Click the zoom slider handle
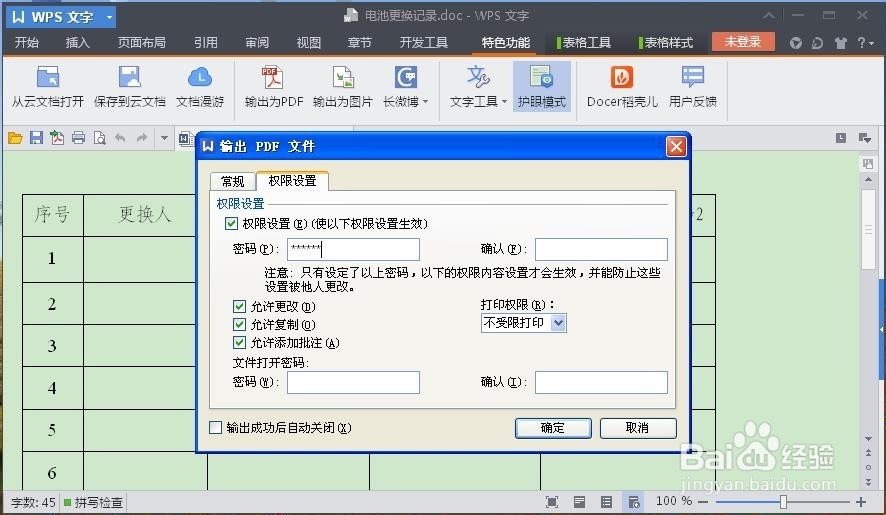886x515 pixels. tap(783, 501)
